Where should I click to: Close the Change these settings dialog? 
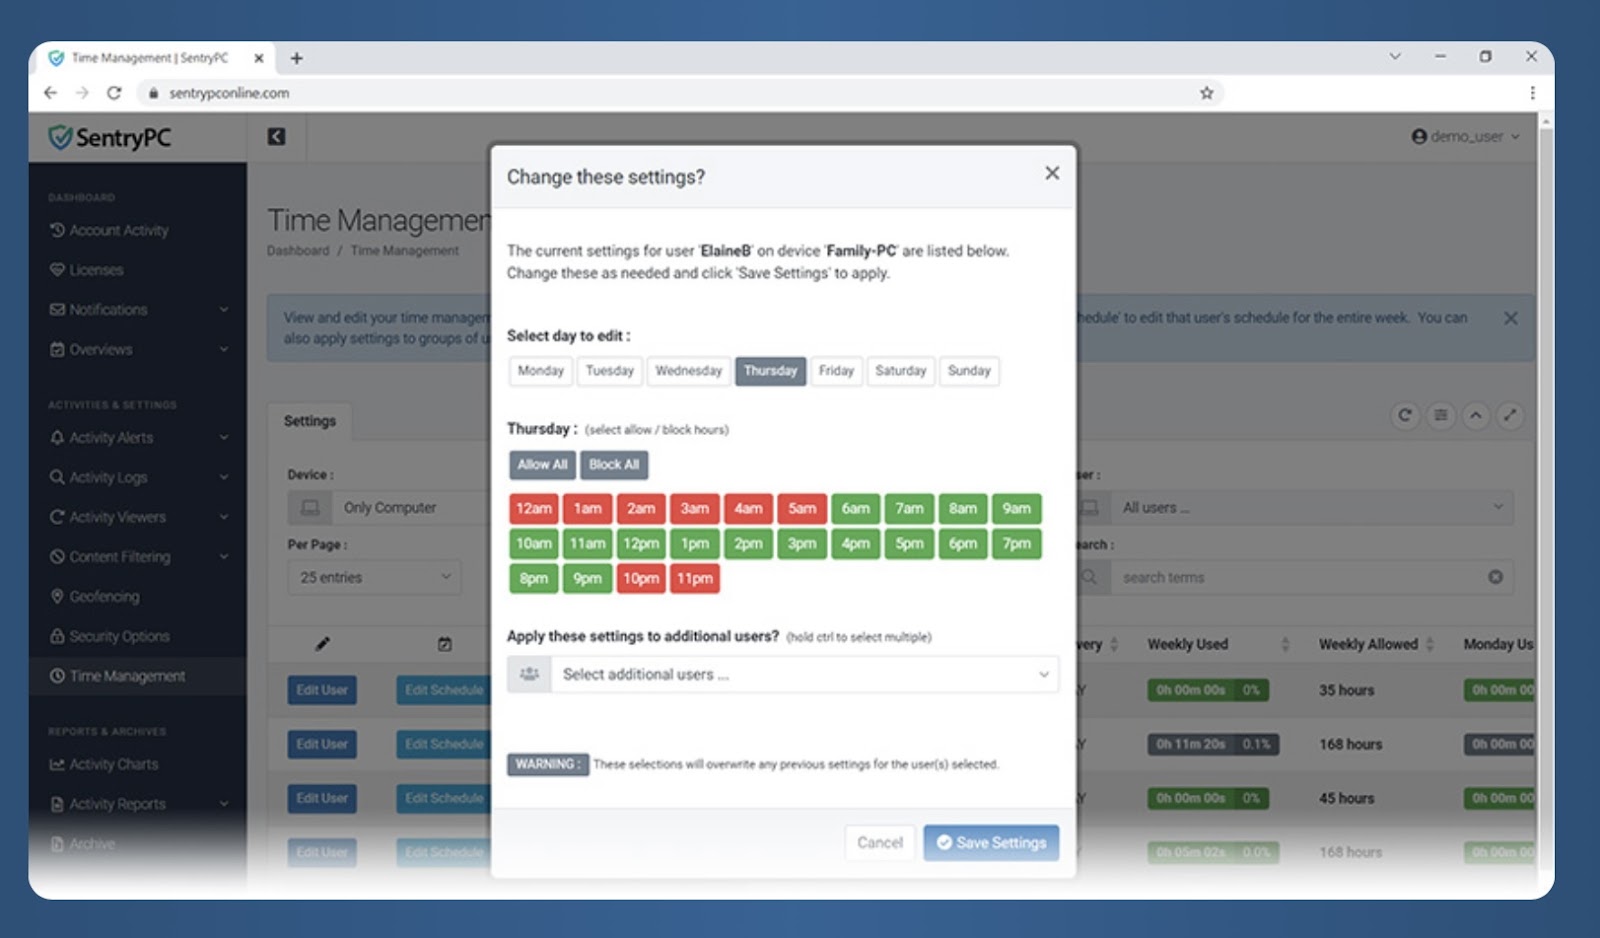click(x=1052, y=173)
